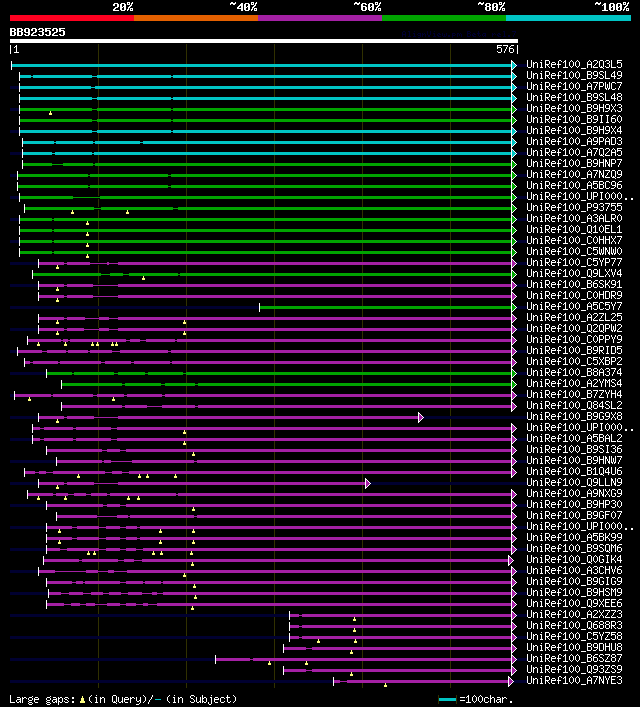Select the UniRef100_B9GF07 label
Screen dimensions: 640x707
pos(574,515)
